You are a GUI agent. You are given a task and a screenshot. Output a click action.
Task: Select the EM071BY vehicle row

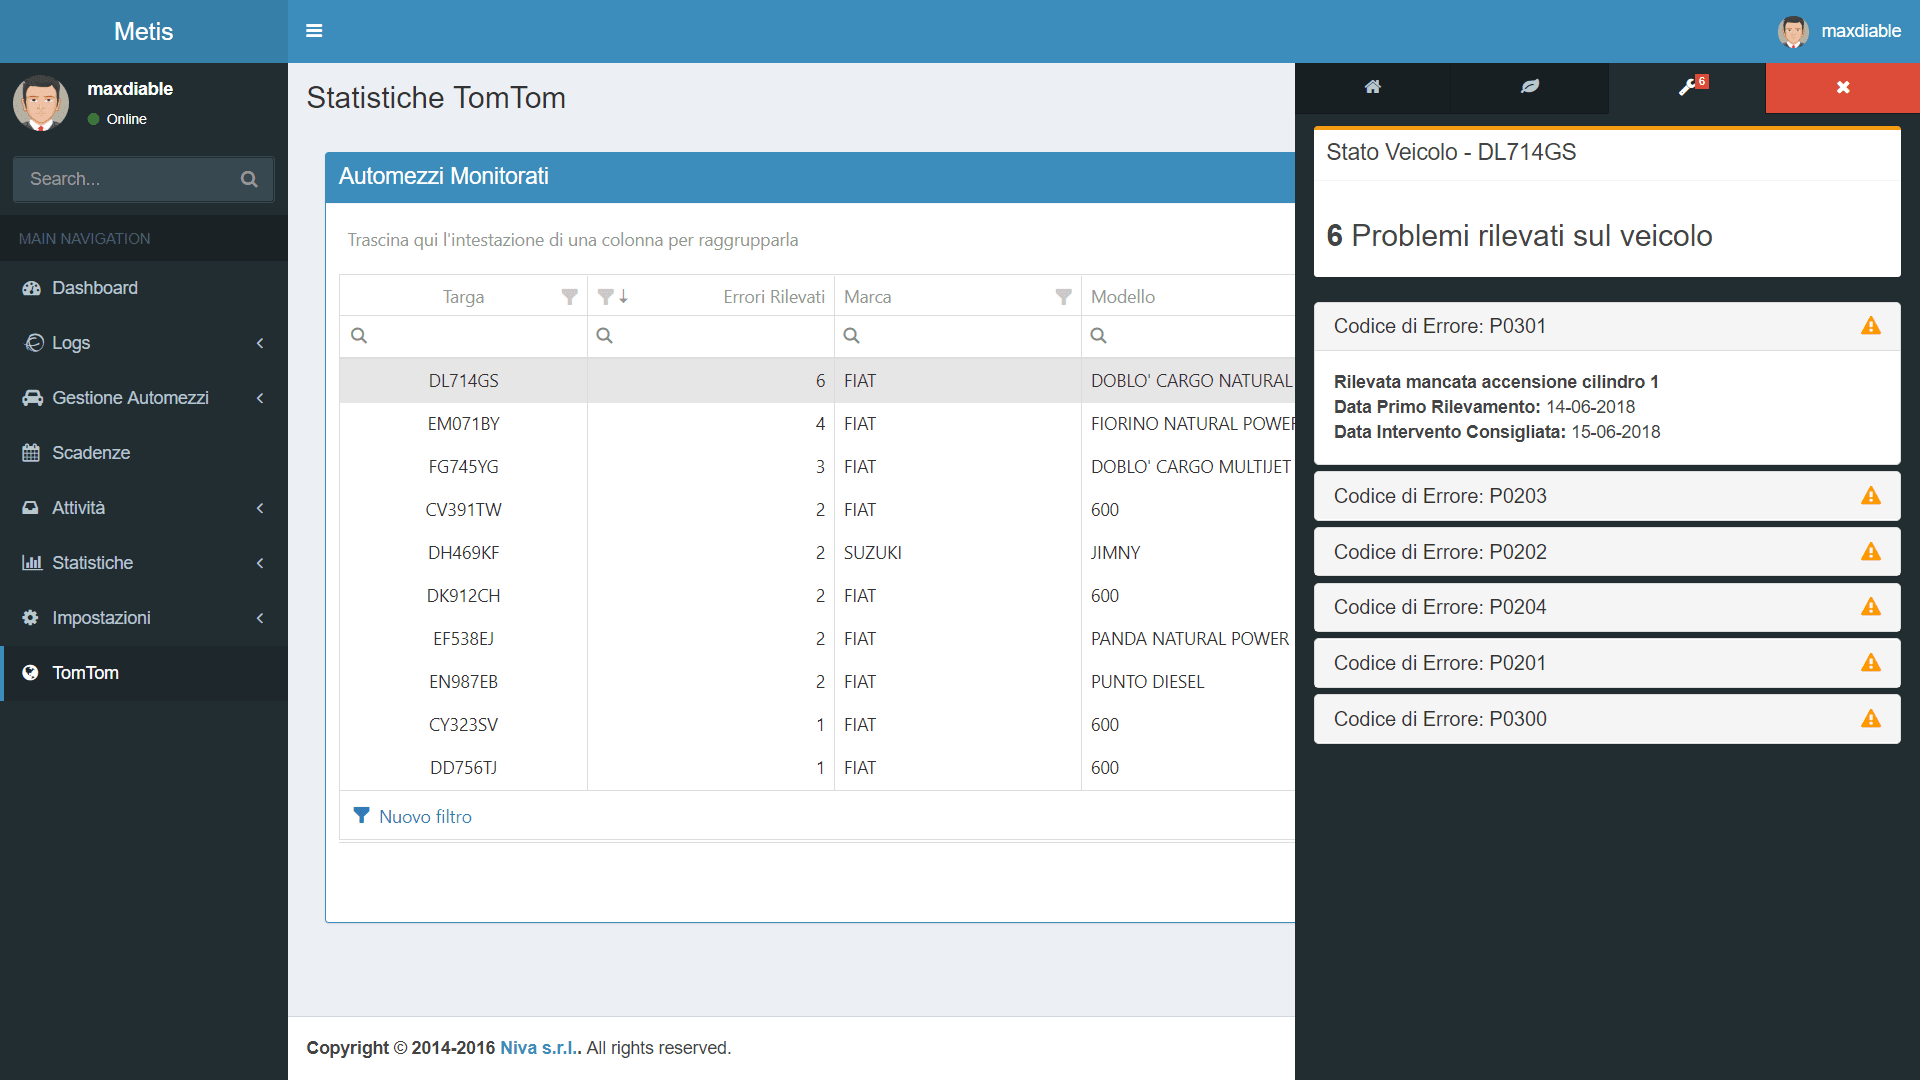click(464, 424)
